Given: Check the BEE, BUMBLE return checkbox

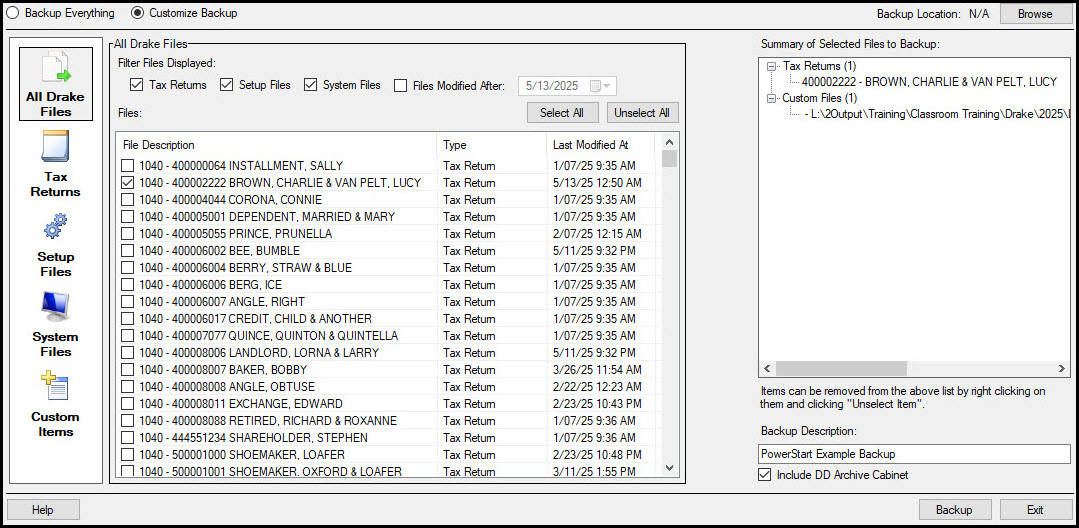Looking at the screenshot, I should click(127, 251).
